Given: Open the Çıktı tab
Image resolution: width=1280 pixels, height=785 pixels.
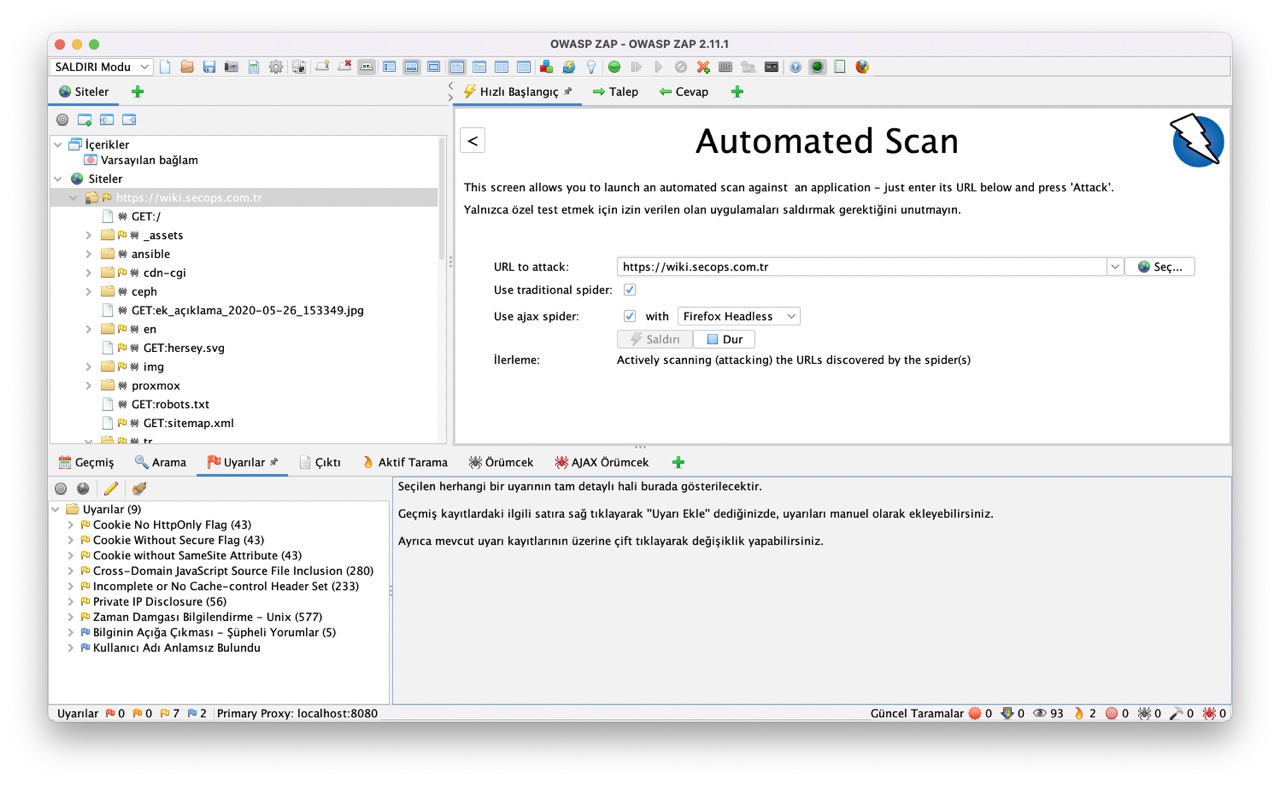Looking at the screenshot, I should coord(320,462).
